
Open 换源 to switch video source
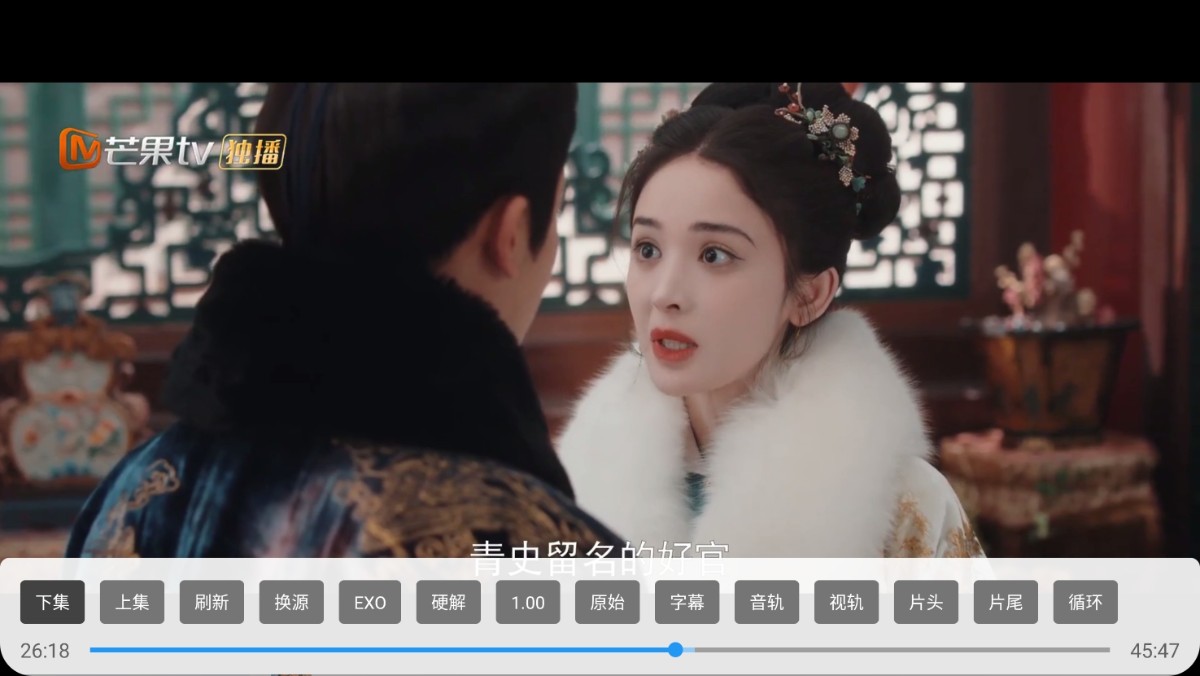tap(291, 602)
